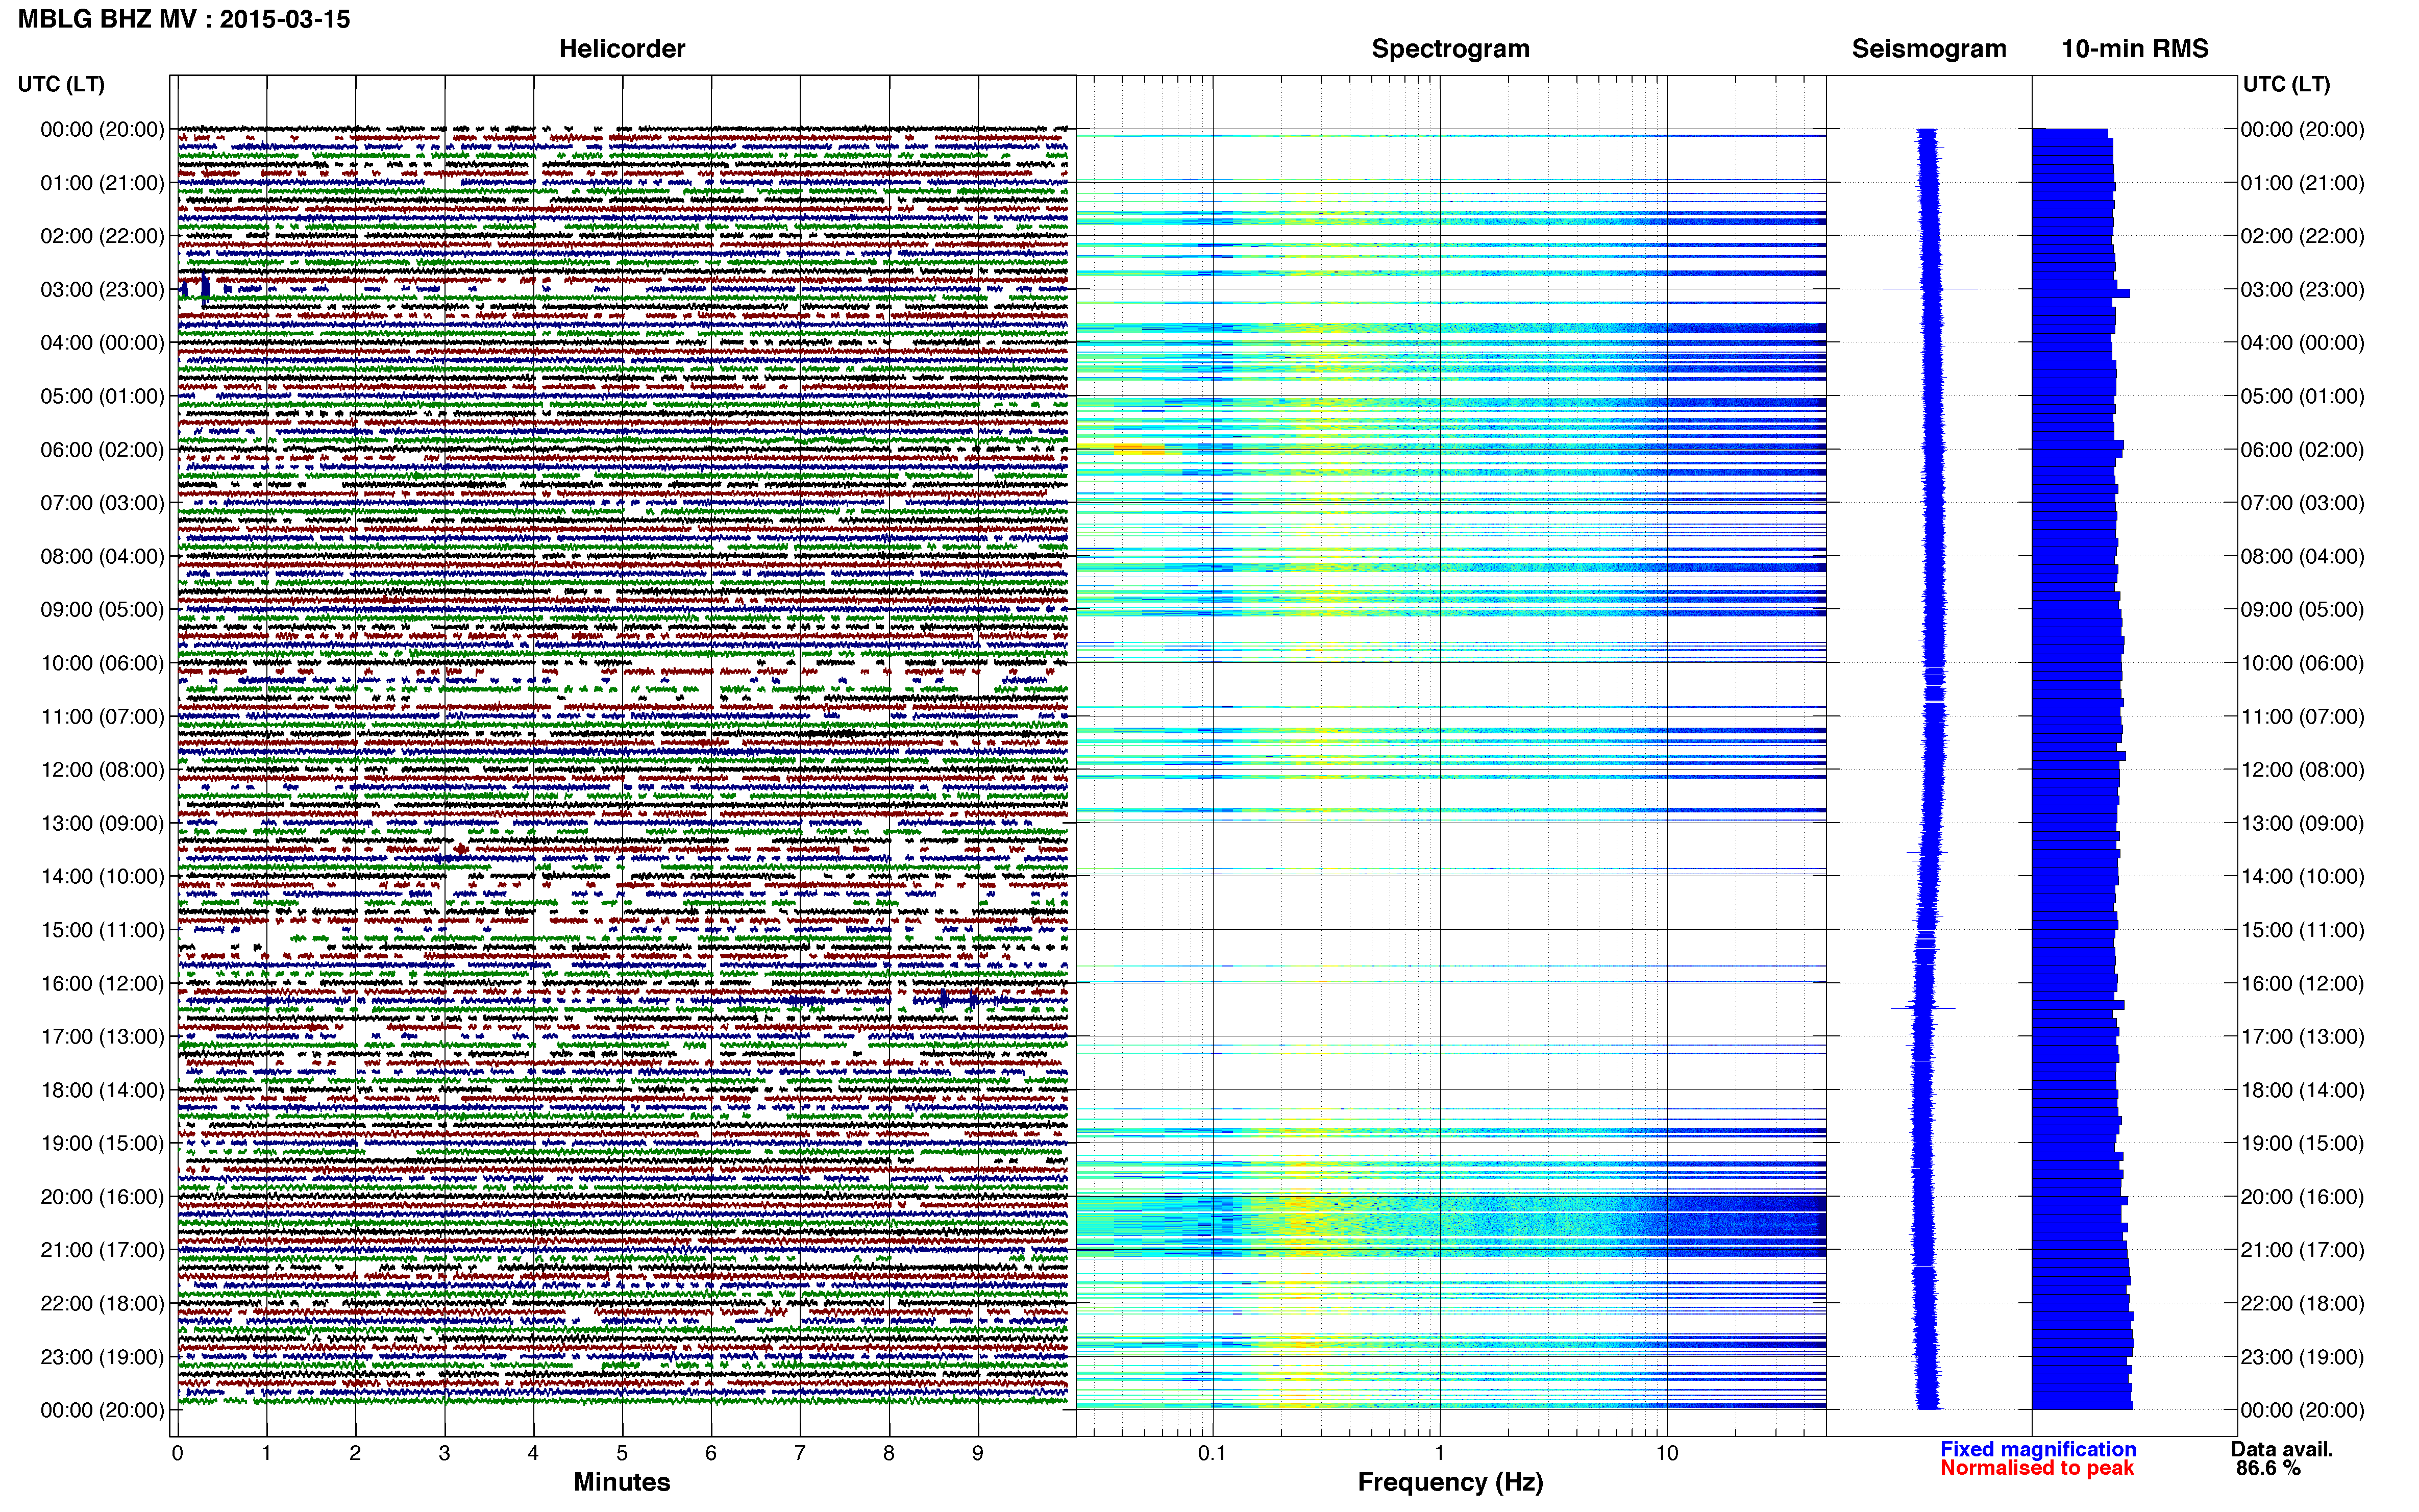Select the '10-min RMS' panel heading
Viewport: 2419px width, 1512px height.
click(2135, 49)
